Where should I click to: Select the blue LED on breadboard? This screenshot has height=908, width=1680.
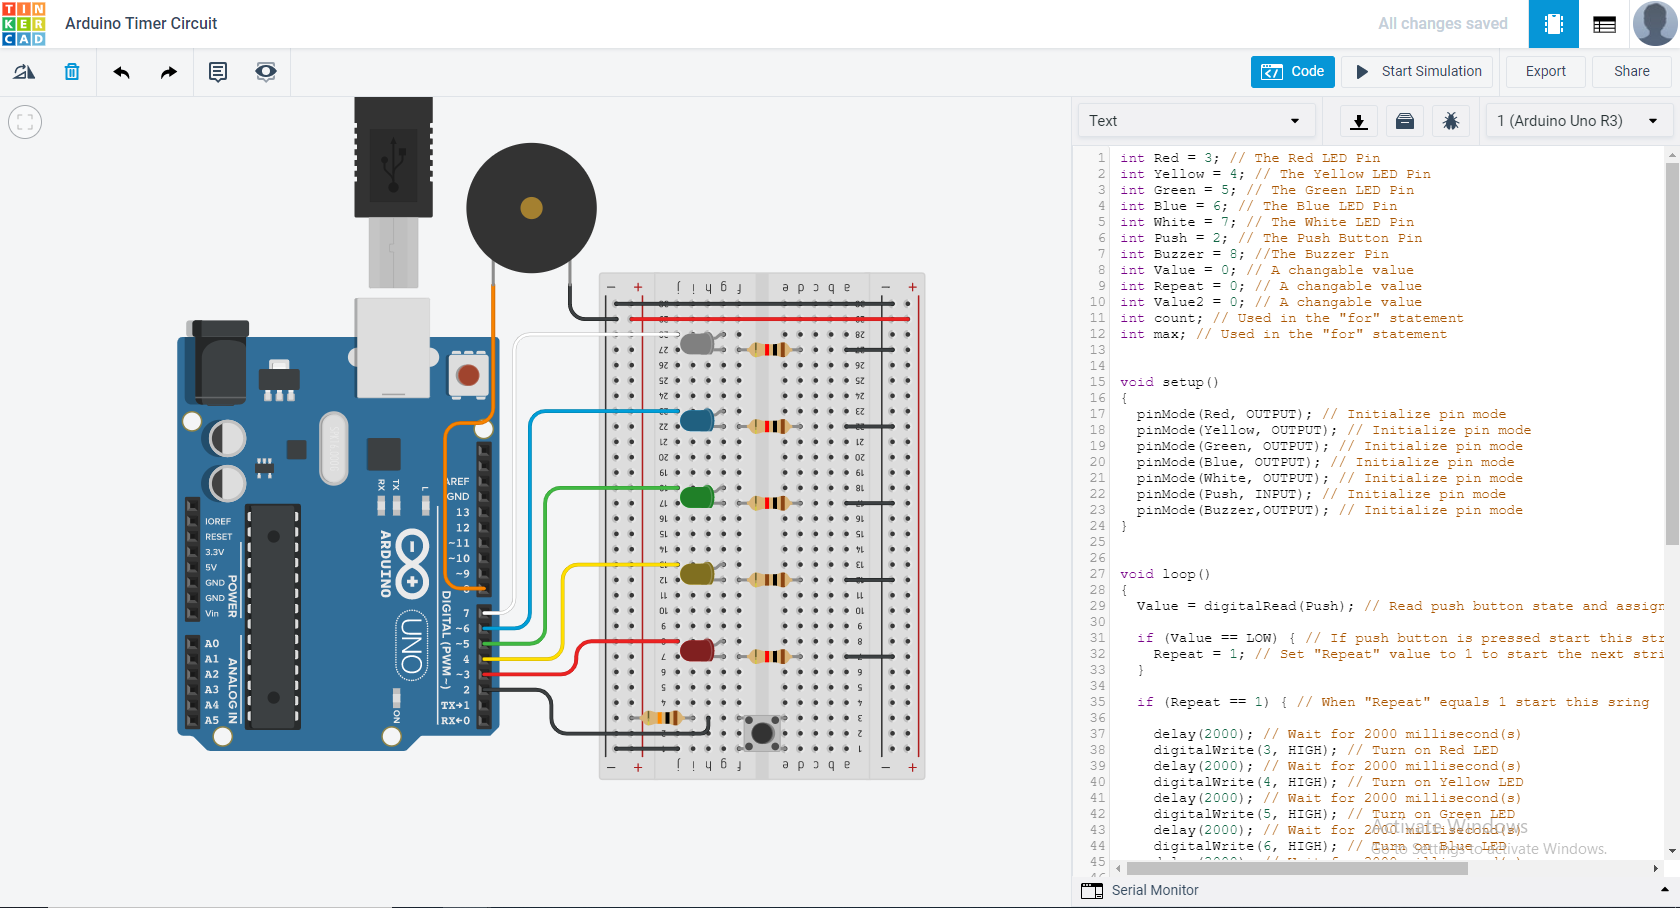pyautogui.click(x=697, y=420)
